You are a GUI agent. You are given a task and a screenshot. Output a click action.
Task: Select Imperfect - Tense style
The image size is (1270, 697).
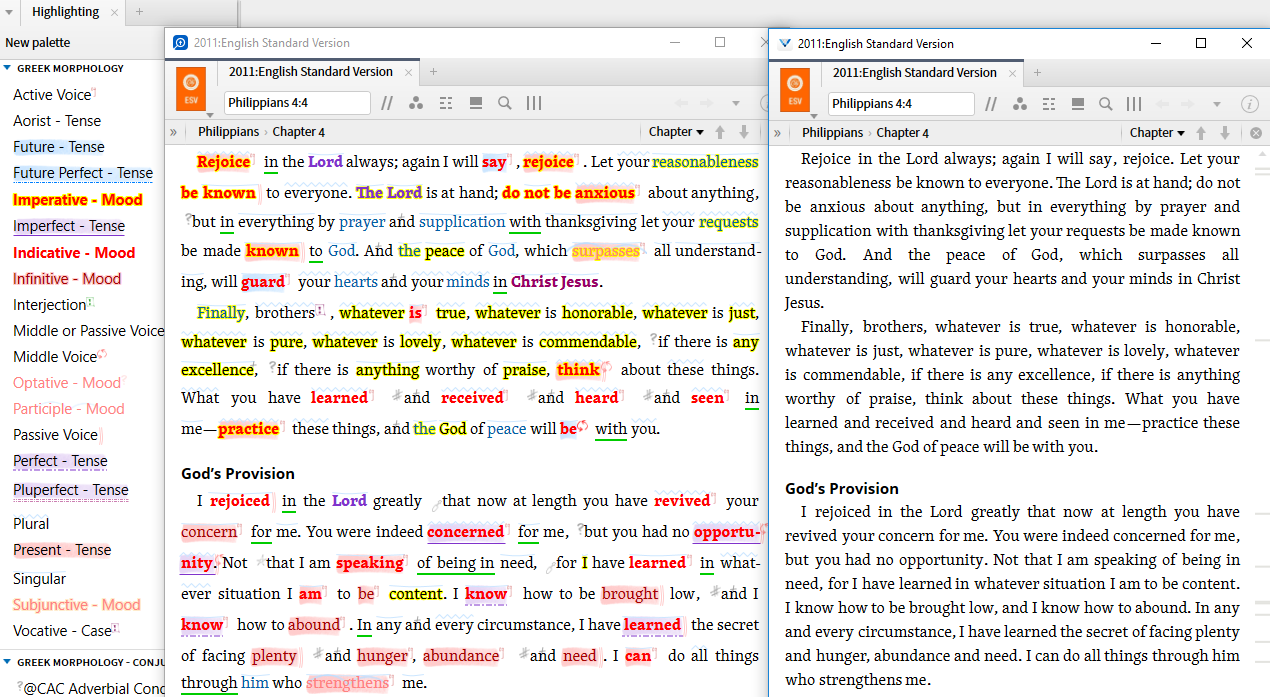pyautogui.click(x=69, y=226)
